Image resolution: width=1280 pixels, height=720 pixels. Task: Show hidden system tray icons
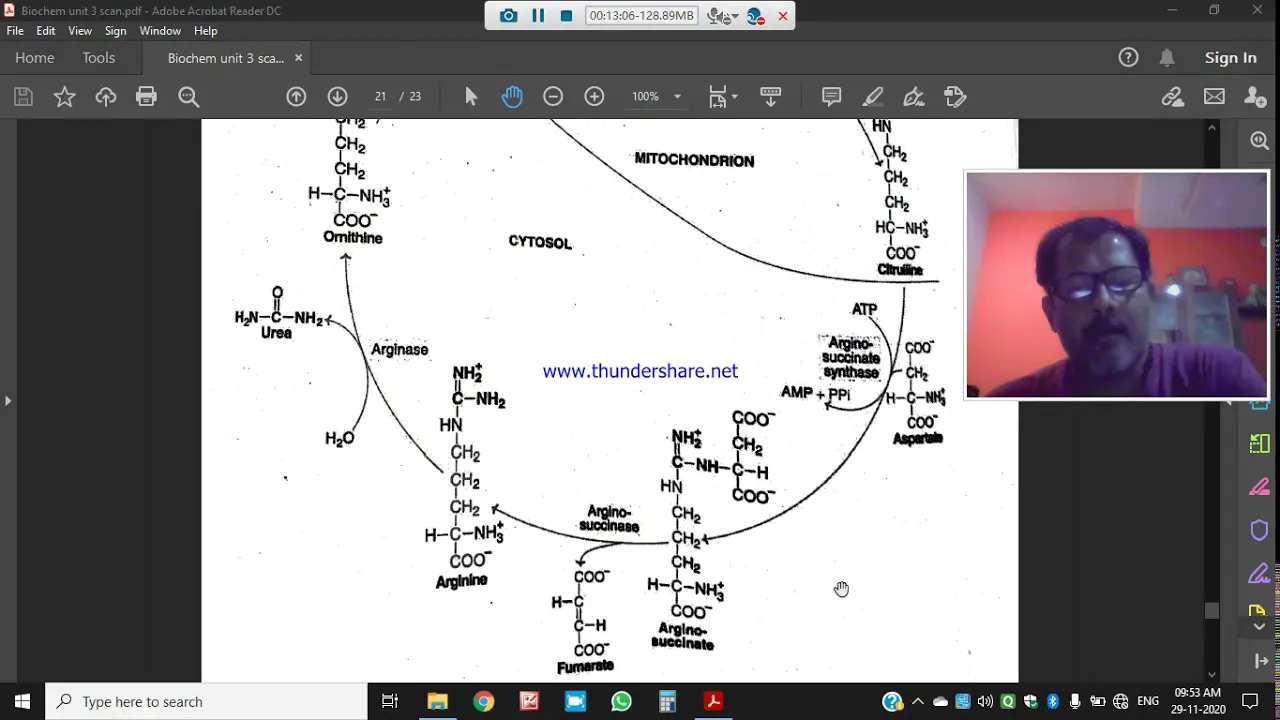click(918, 702)
